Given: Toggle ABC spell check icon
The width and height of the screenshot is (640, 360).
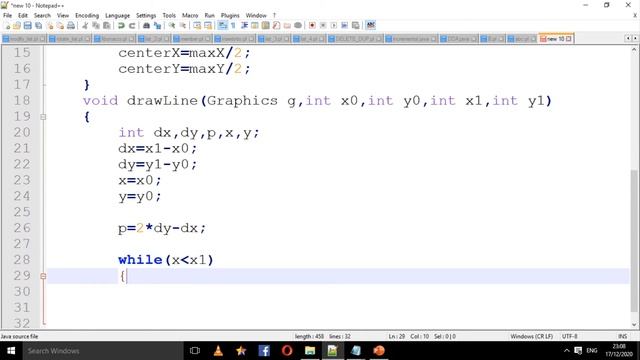Looking at the screenshot, I should click(x=370, y=26).
